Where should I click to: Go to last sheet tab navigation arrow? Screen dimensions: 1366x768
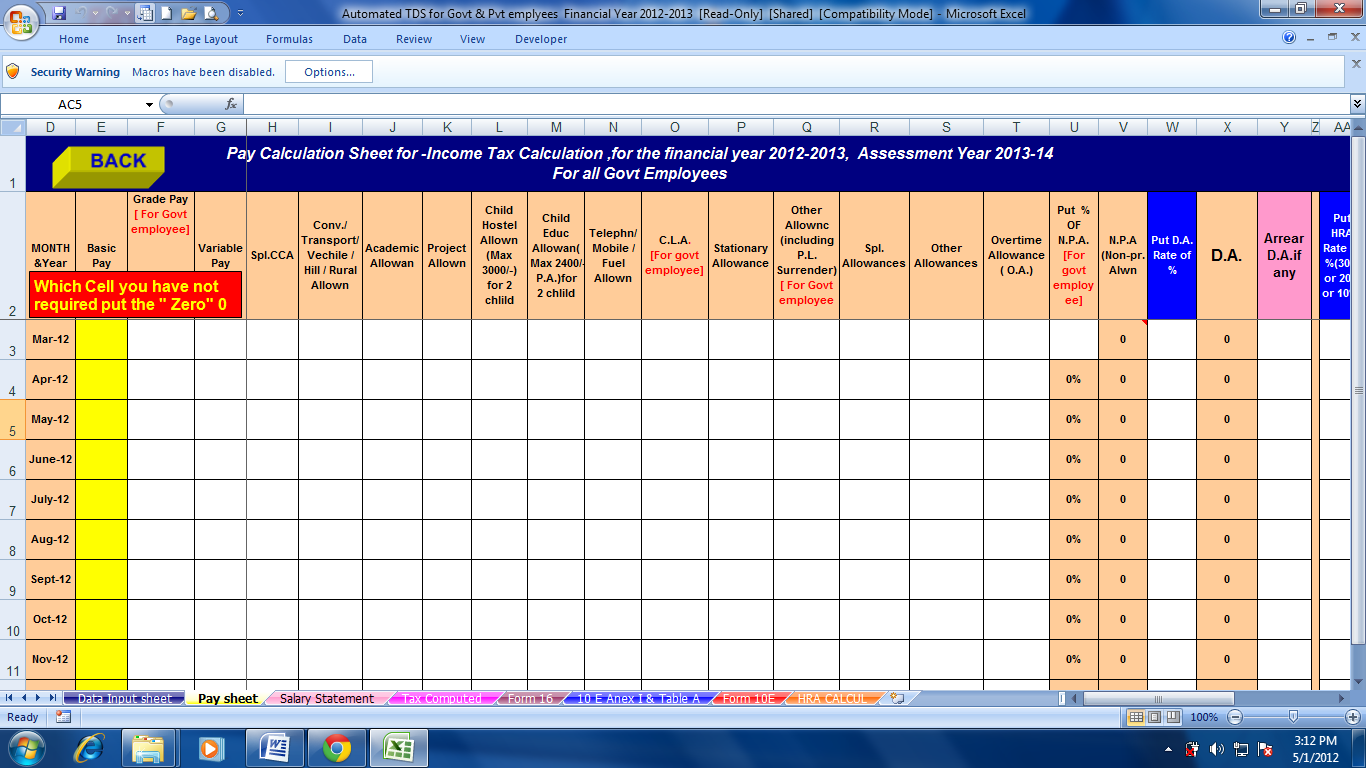[51, 698]
